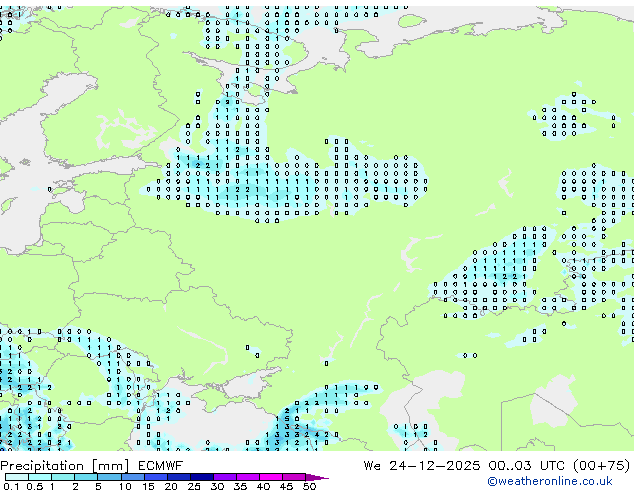This screenshot has width=634, height=490.
Task: Click the "(00+75)" forecast offset text
Action: (x=602, y=466)
